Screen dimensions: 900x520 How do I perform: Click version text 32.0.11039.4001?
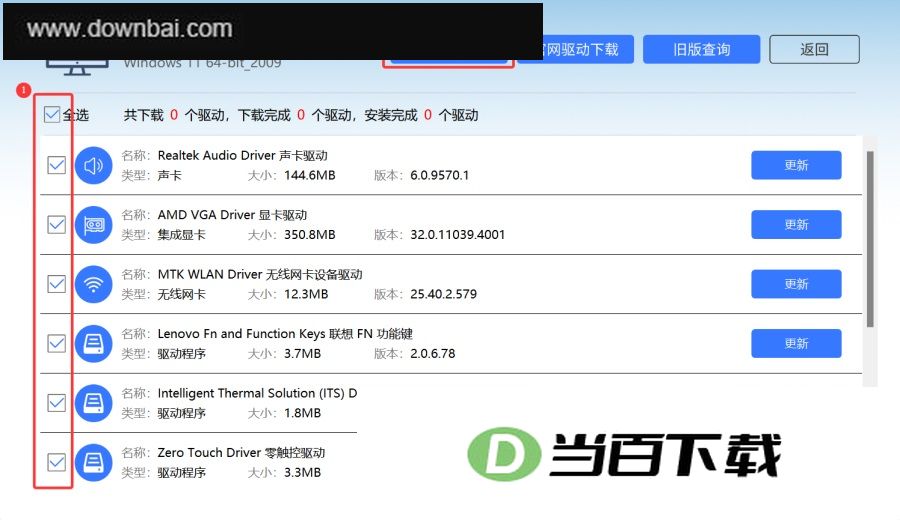(x=457, y=234)
